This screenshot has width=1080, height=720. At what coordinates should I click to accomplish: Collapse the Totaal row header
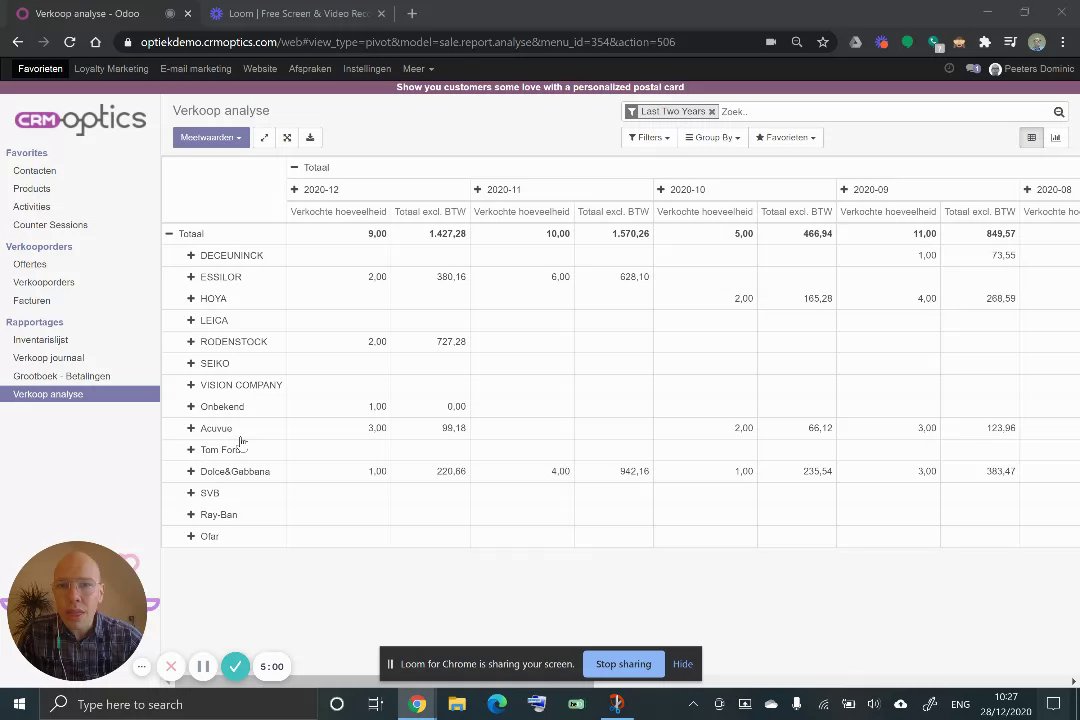click(x=169, y=234)
